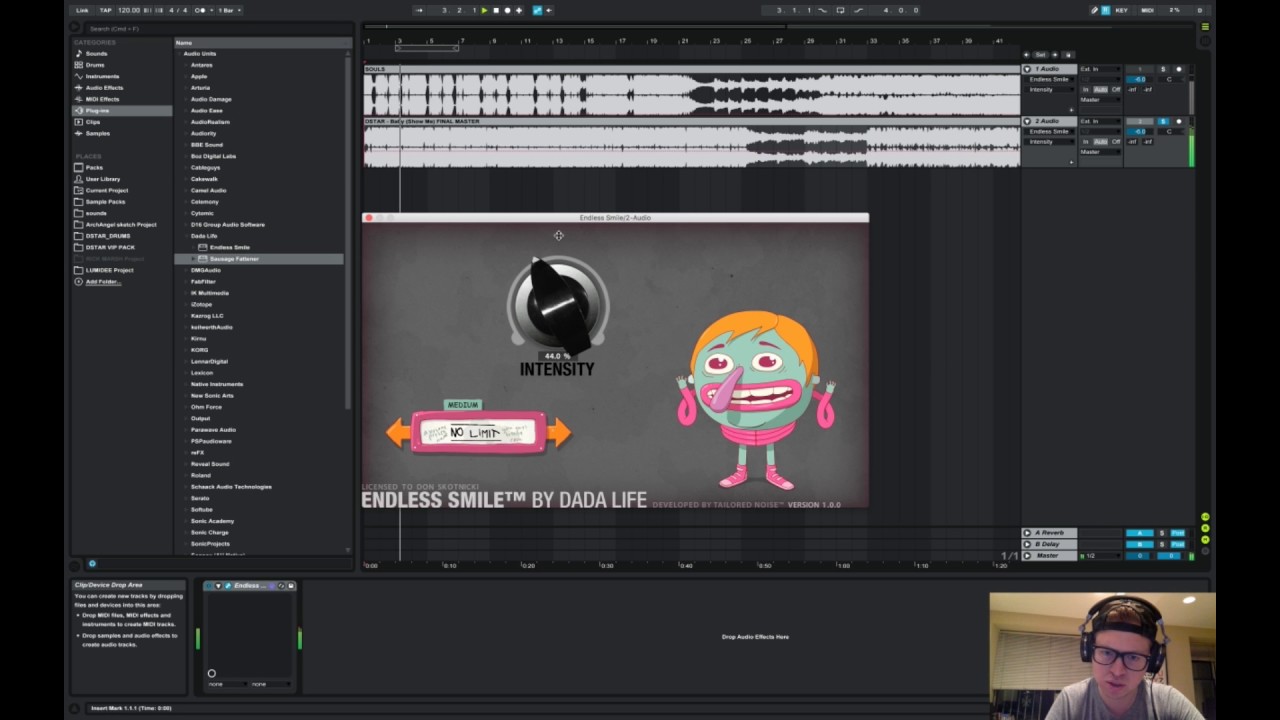Image resolution: width=1280 pixels, height=720 pixels.
Task: Click the 120.00 tempo field
Action: tap(129, 10)
